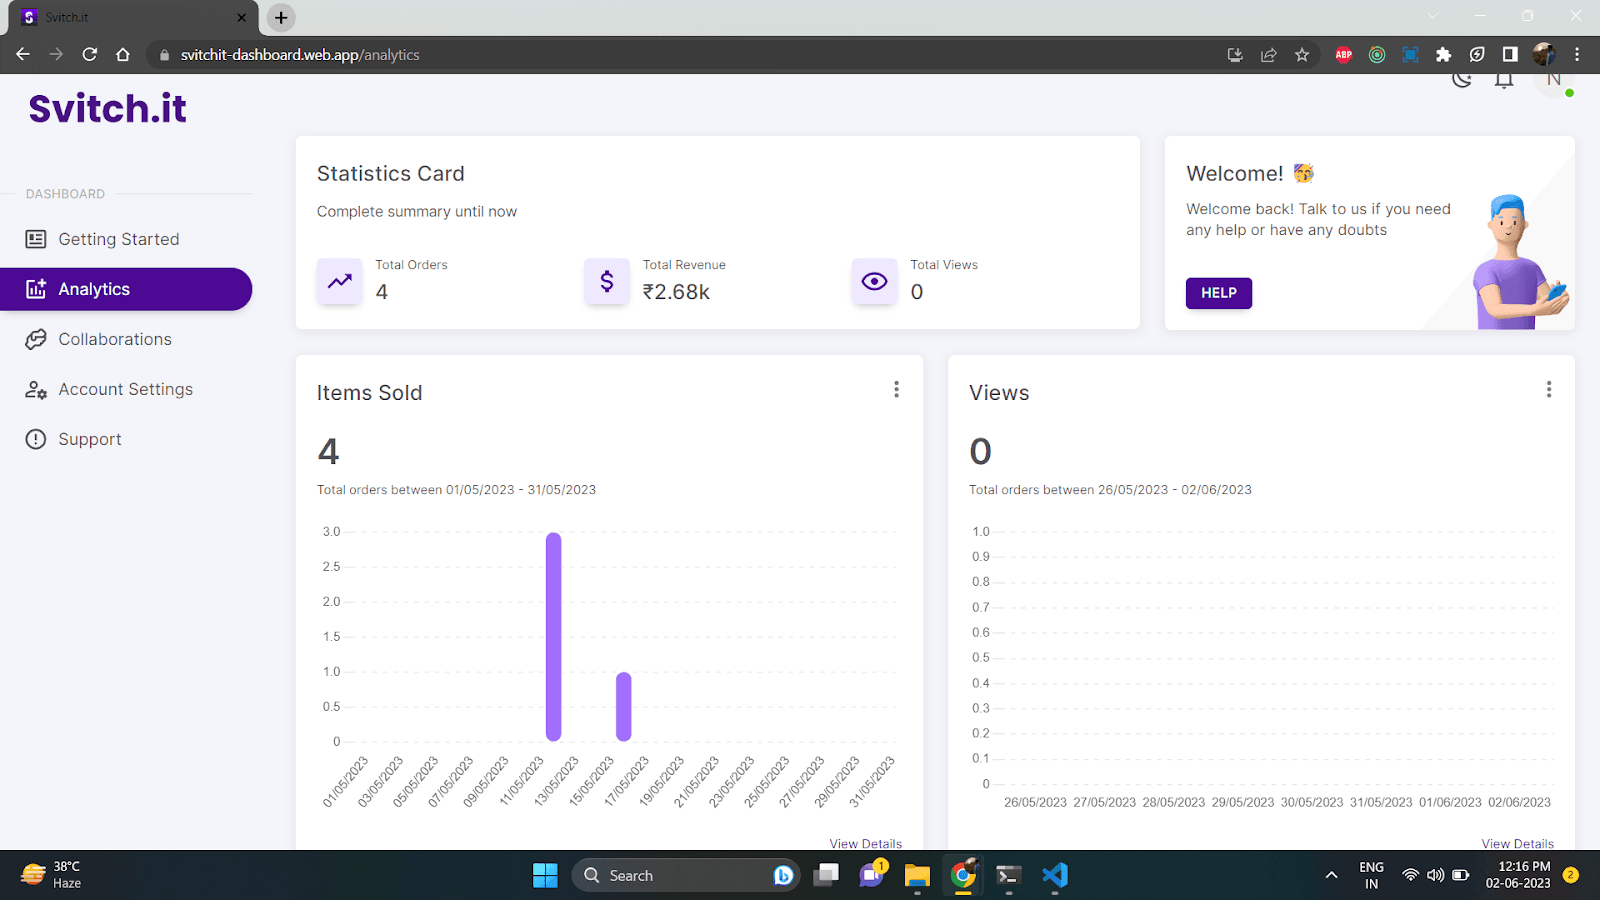Open the clock showing 12:16 PM
The height and width of the screenshot is (900, 1600).
pyautogui.click(x=1518, y=875)
